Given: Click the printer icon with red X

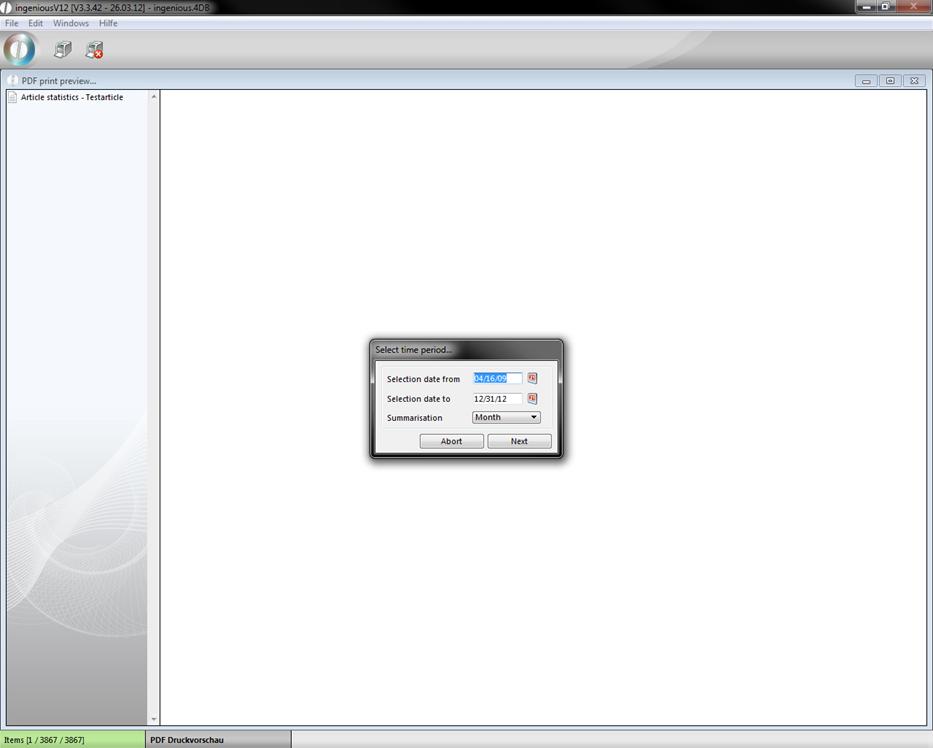Looking at the screenshot, I should point(94,49).
